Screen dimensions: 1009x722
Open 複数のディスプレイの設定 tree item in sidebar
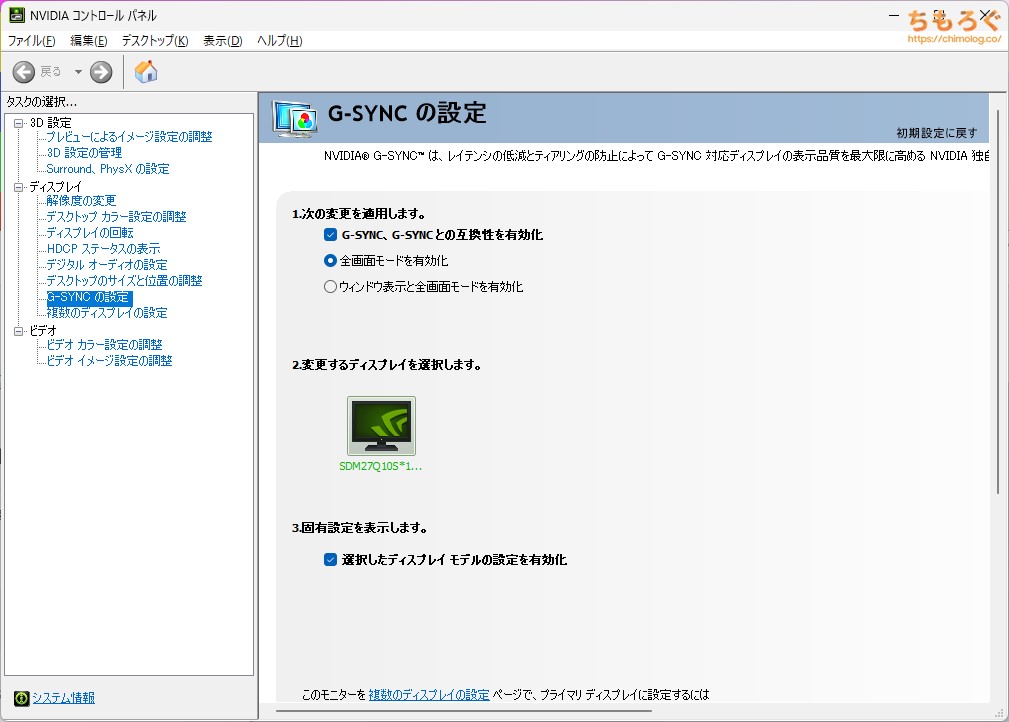pos(107,313)
